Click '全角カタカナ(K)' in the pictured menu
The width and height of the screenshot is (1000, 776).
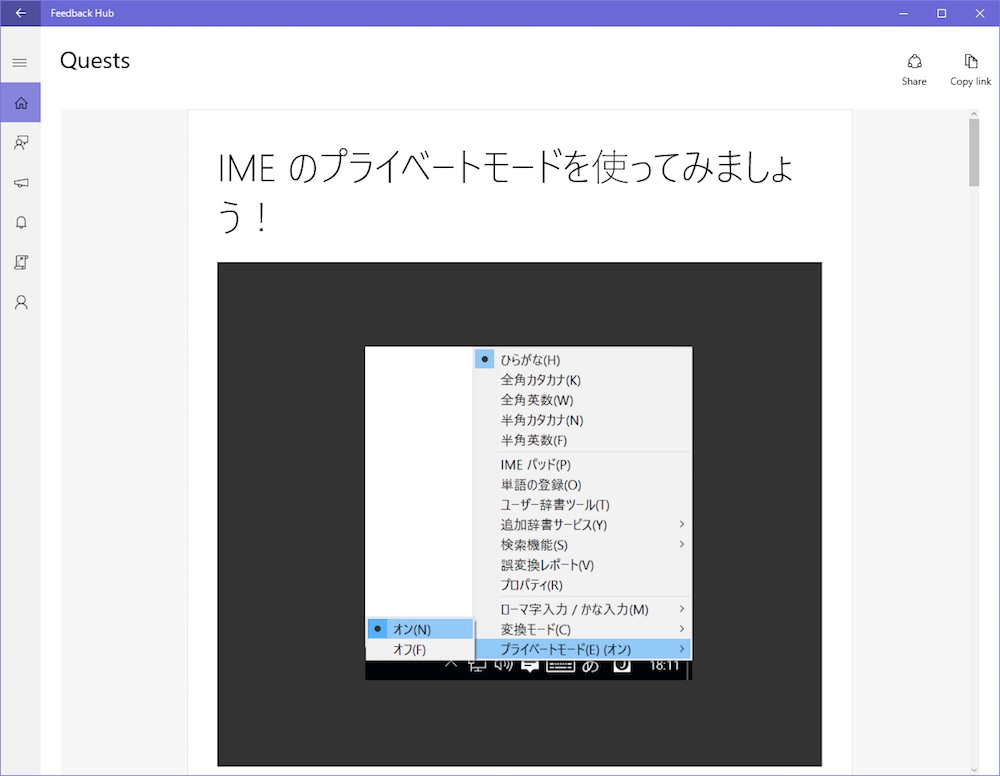(540, 380)
